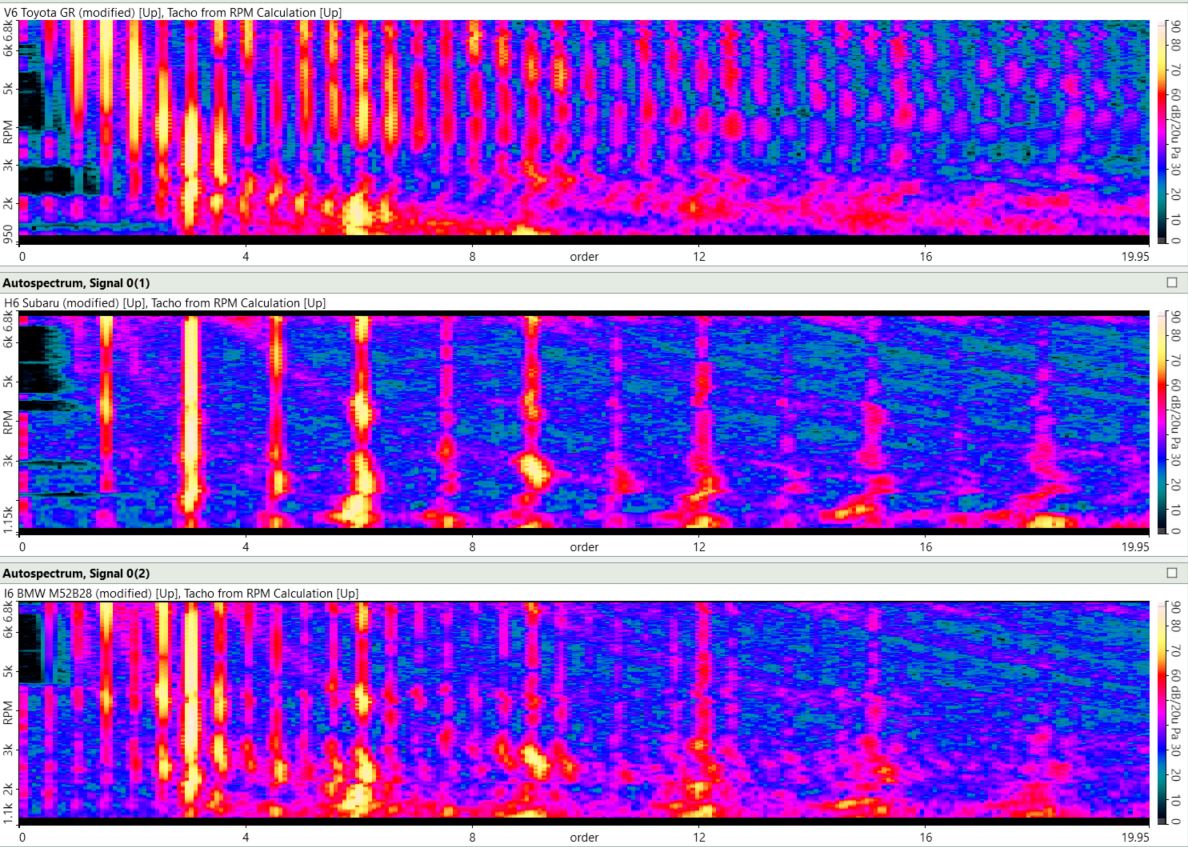The image size is (1188, 847).
Task: Maximize the Autospectrum Signal 0(2) panel
Action: pos(1172,573)
